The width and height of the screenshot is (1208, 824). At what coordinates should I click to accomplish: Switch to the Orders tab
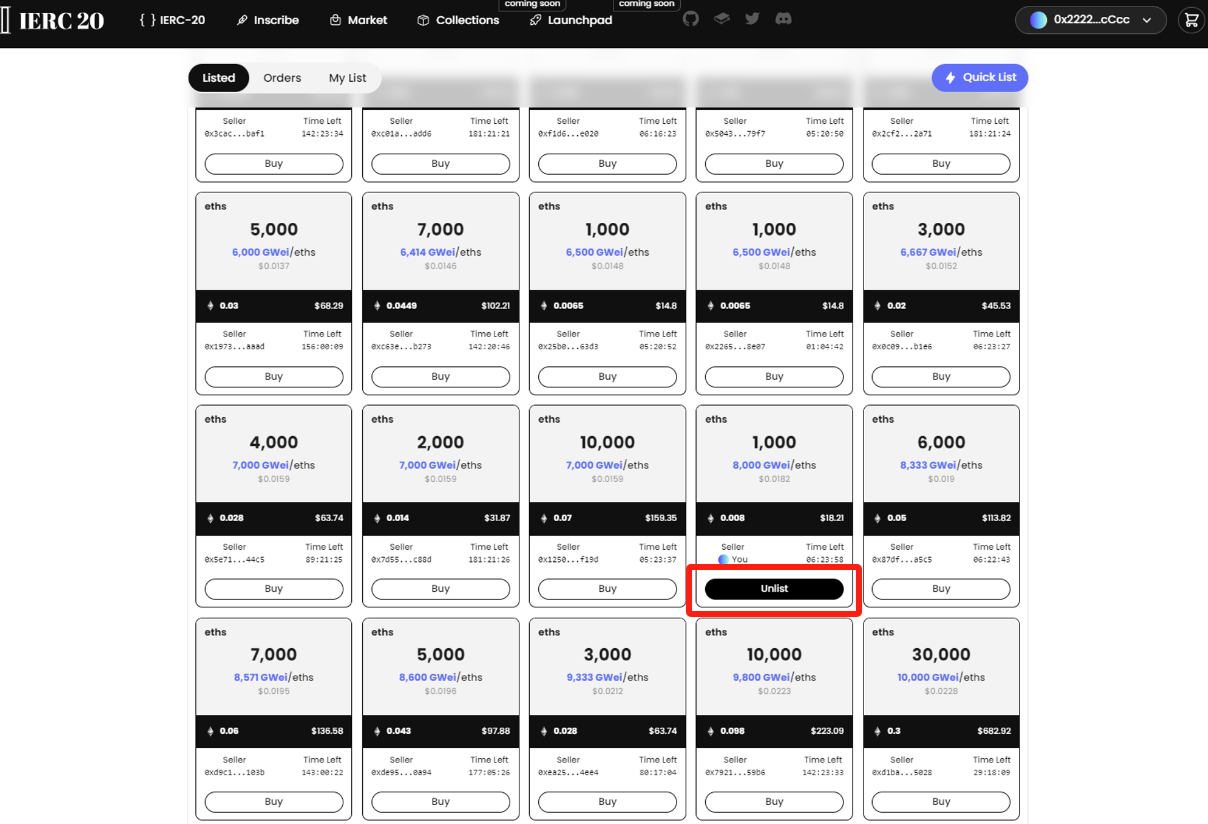[282, 78]
